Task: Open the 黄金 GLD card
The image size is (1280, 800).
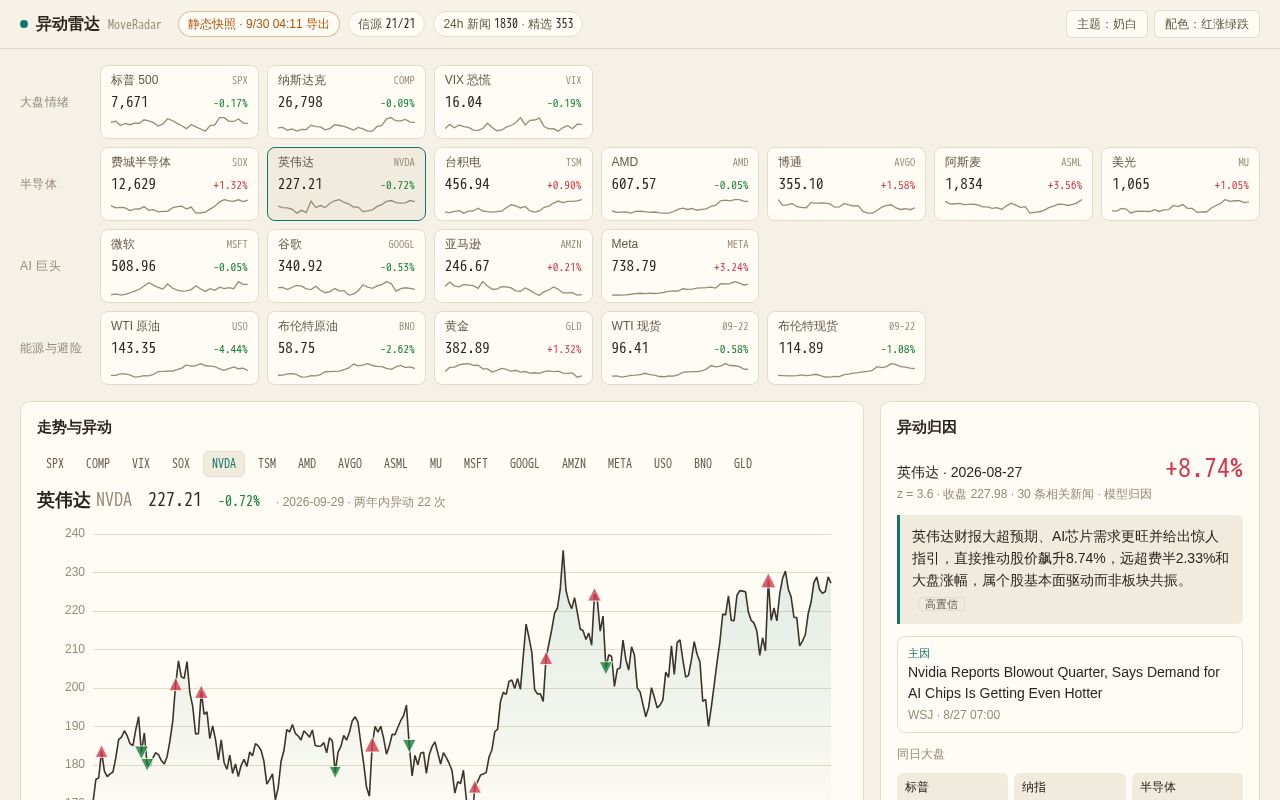Action: point(513,348)
